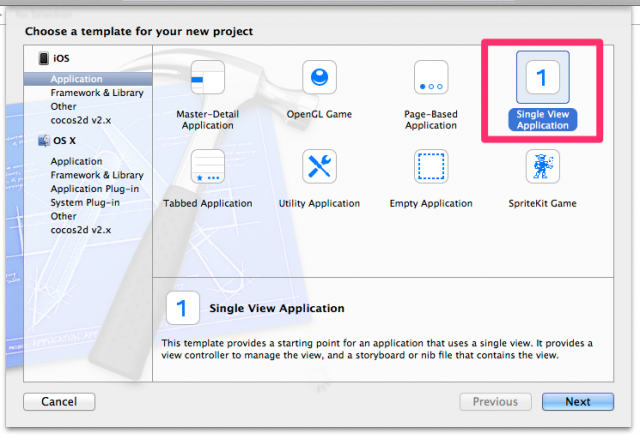Pick the Empty Application template icon

pyautogui.click(x=431, y=166)
